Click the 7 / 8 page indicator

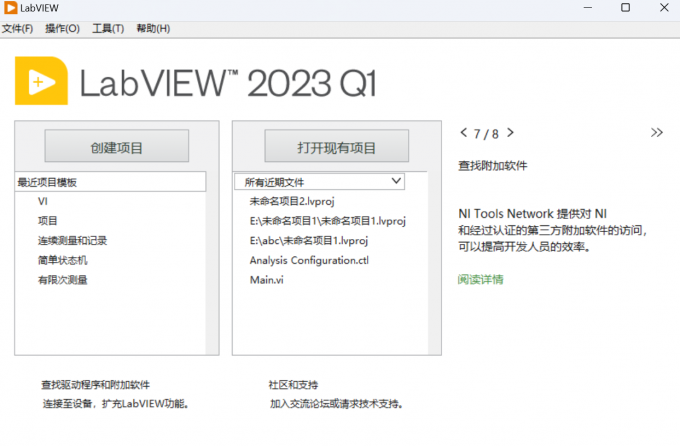click(486, 134)
